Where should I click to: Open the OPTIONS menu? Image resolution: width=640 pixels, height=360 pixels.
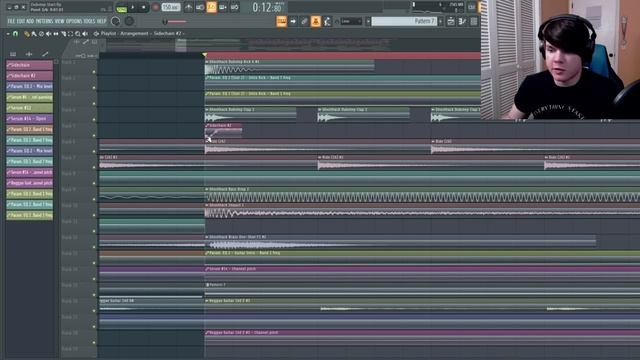coord(74,21)
